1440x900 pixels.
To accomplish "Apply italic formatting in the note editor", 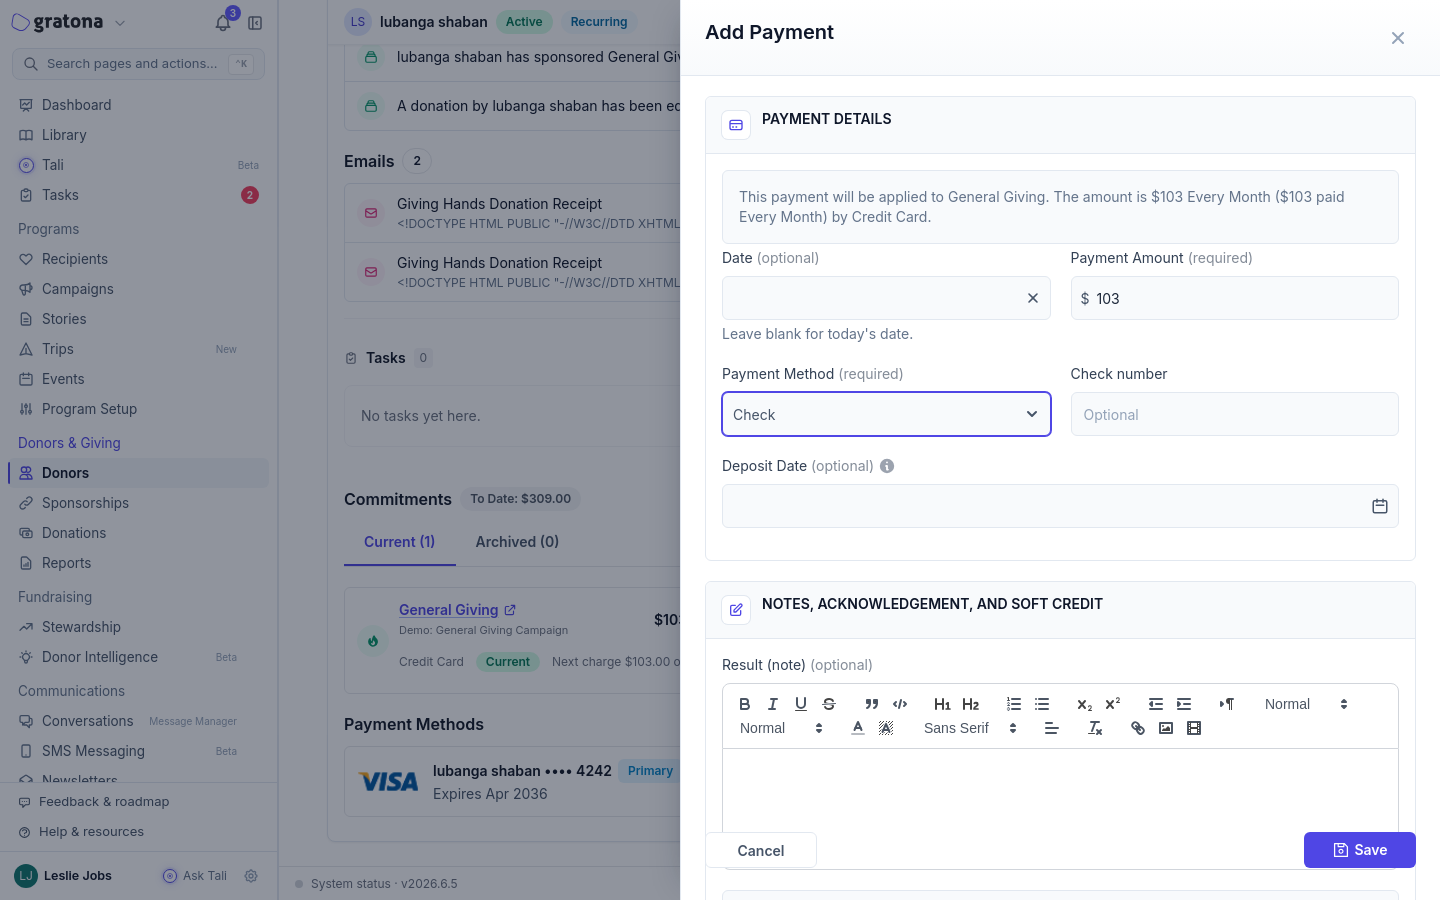I will pyautogui.click(x=772, y=704).
